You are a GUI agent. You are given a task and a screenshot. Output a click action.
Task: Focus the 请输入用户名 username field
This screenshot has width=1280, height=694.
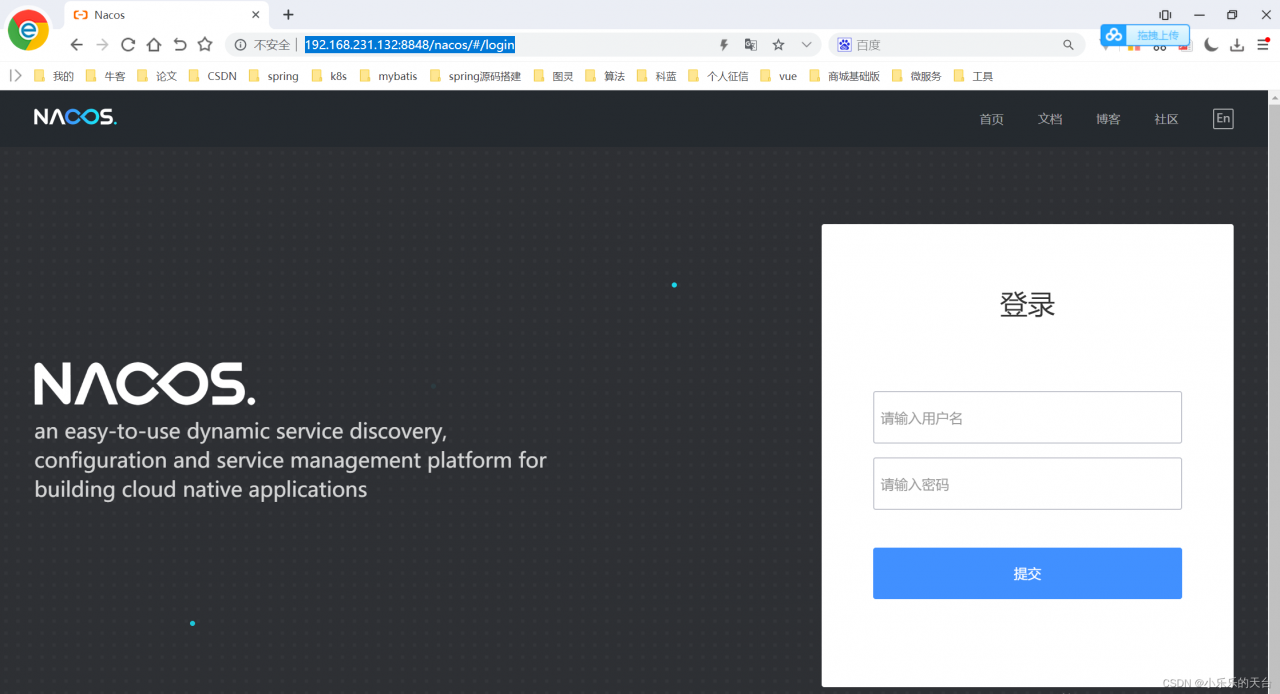coord(1027,417)
